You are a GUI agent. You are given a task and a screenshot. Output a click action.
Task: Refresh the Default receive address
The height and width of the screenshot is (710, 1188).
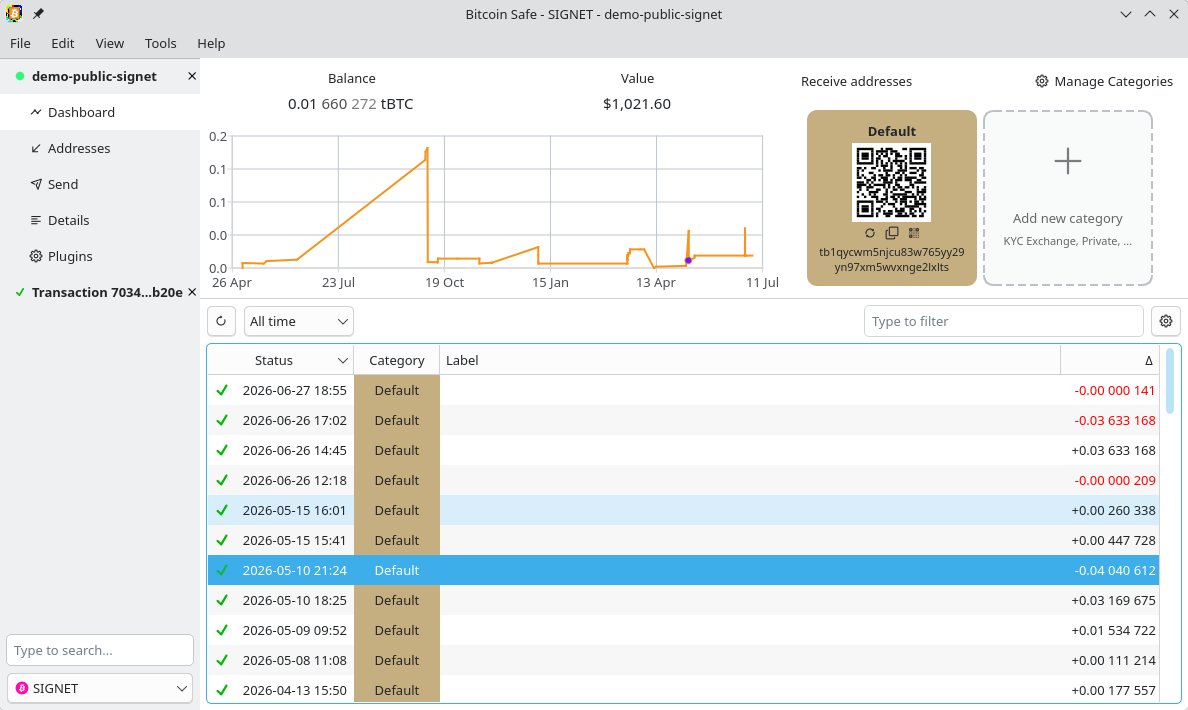pos(870,233)
